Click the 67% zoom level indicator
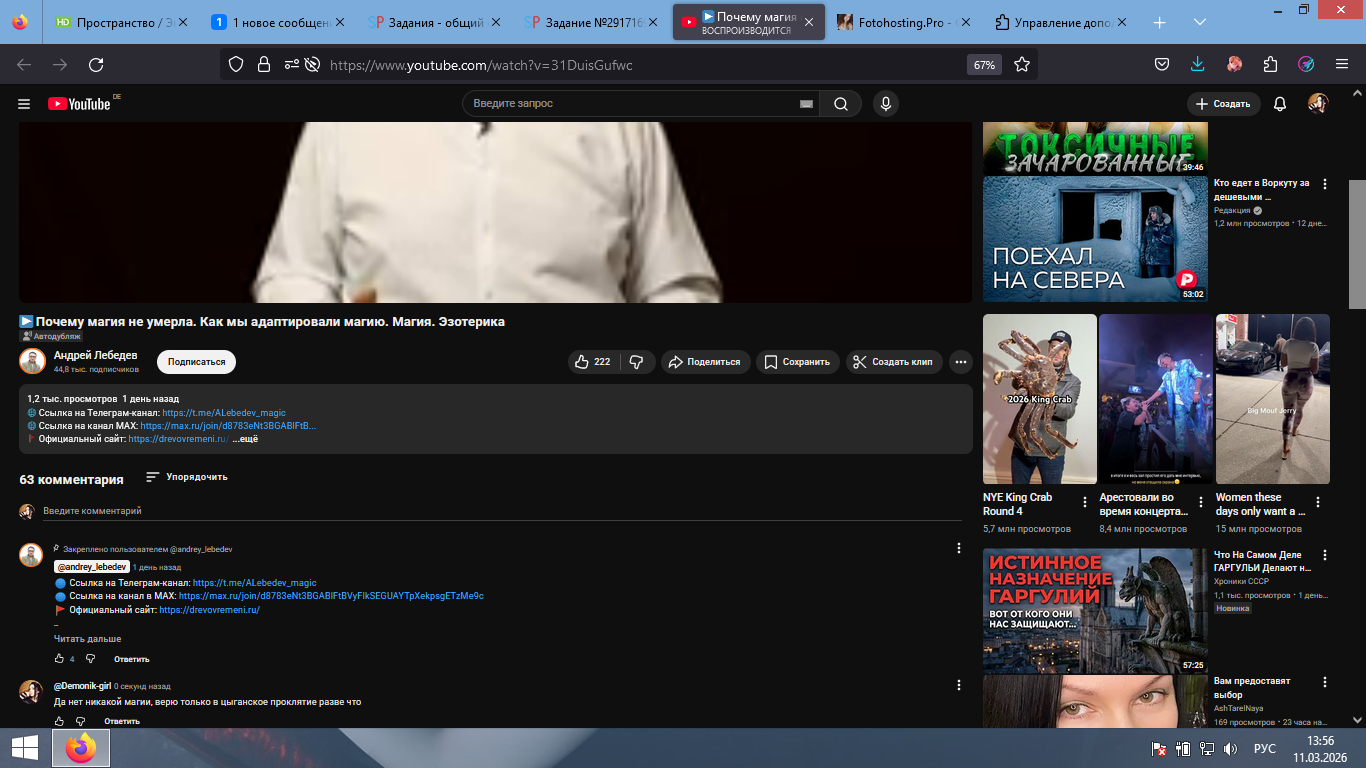 point(984,65)
